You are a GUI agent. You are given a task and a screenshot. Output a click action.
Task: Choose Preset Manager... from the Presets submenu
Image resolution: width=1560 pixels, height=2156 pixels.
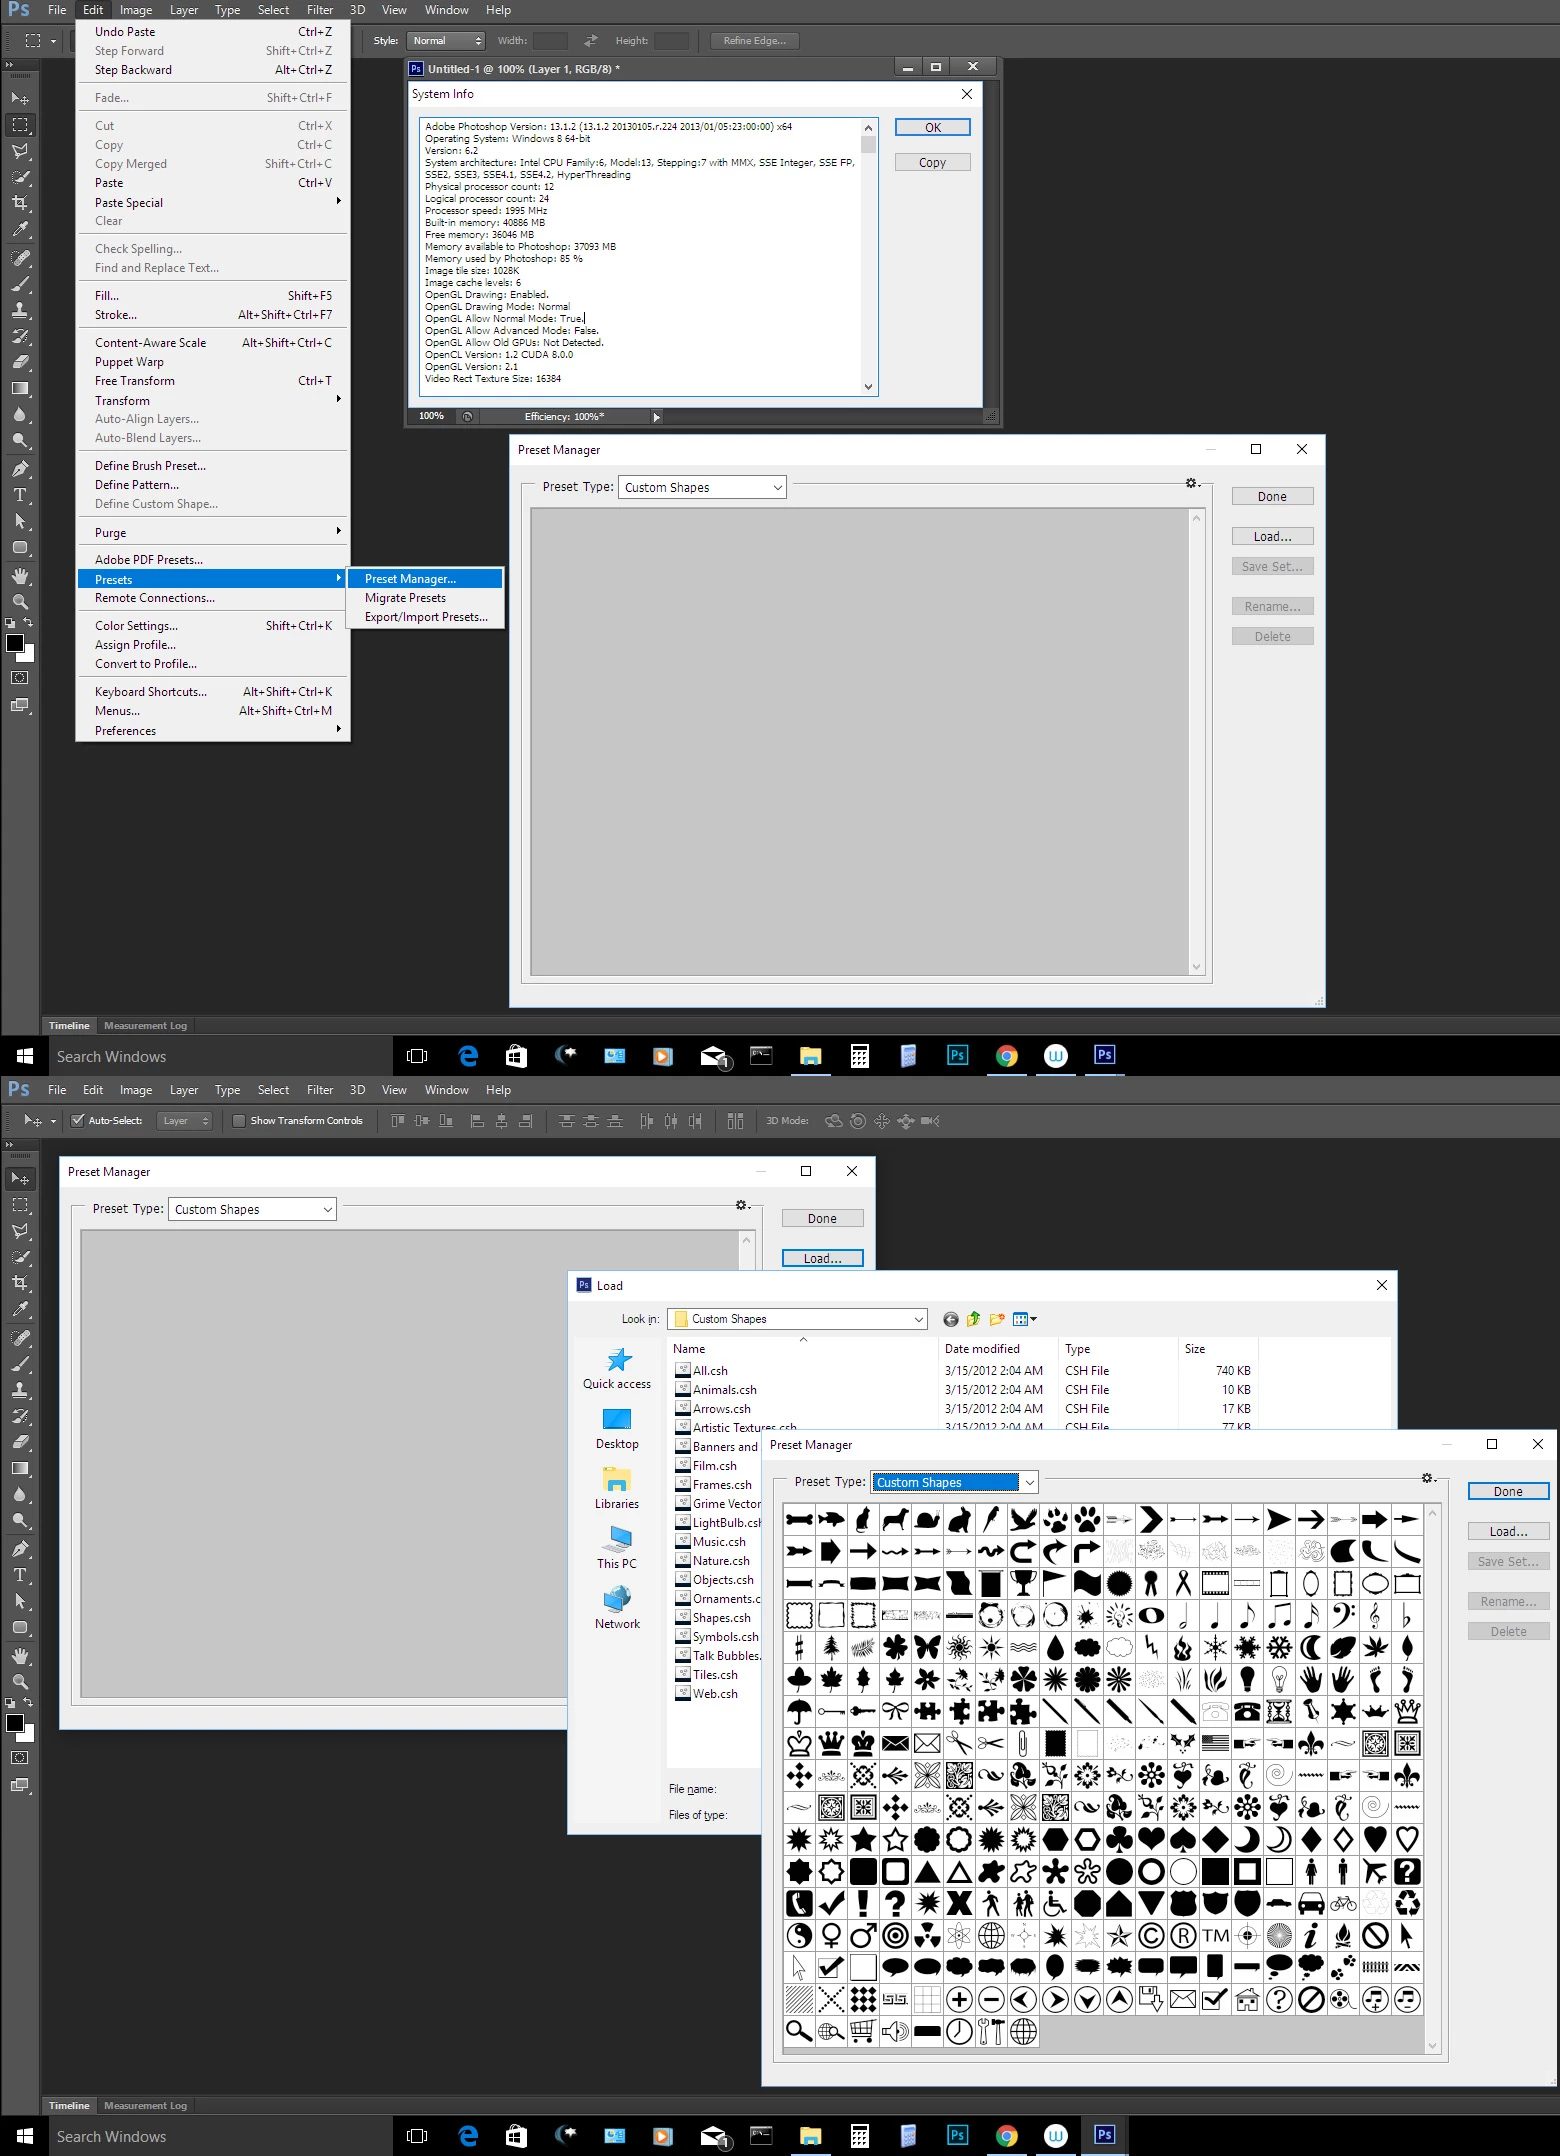(424, 579)
